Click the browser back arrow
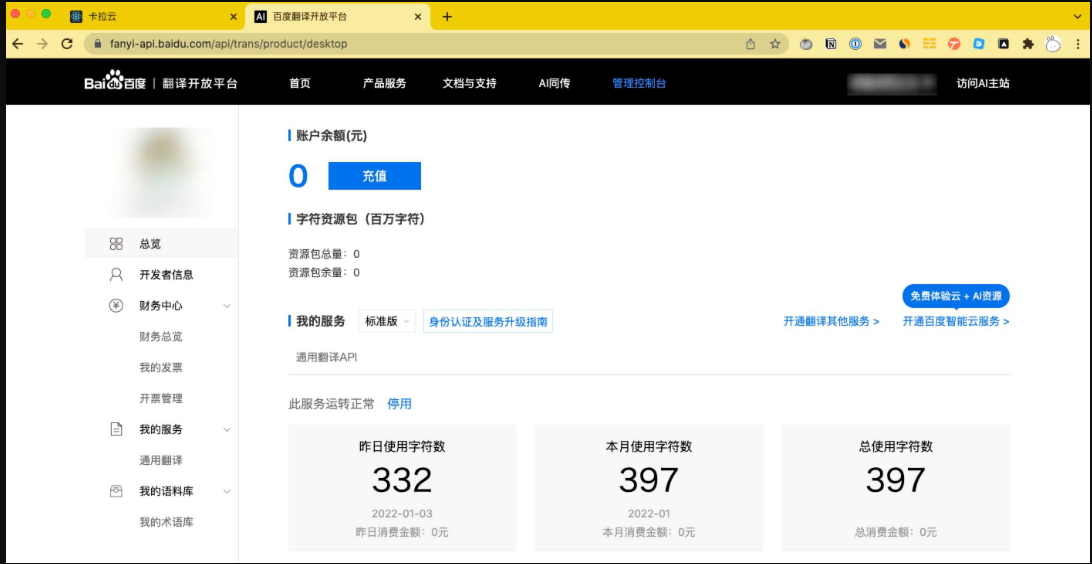 (x=18, y=44)
